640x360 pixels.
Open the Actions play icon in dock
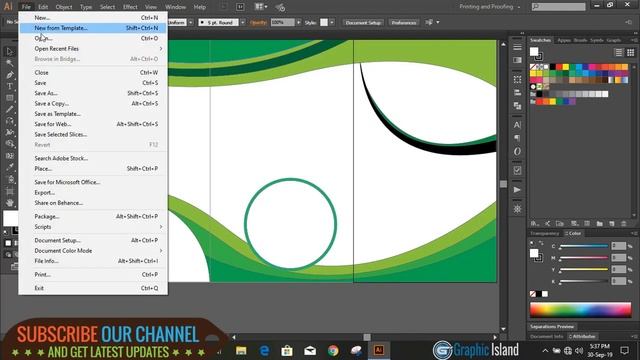pos(517,190)
